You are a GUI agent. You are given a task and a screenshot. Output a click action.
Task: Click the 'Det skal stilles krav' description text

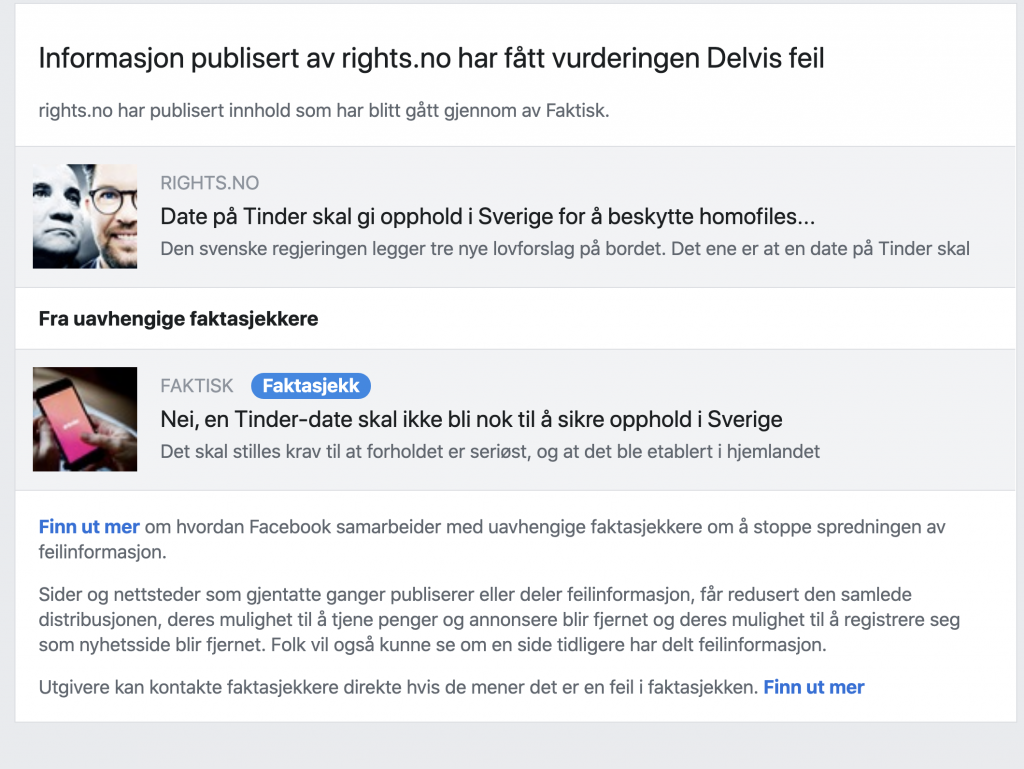tap(490, 451)
